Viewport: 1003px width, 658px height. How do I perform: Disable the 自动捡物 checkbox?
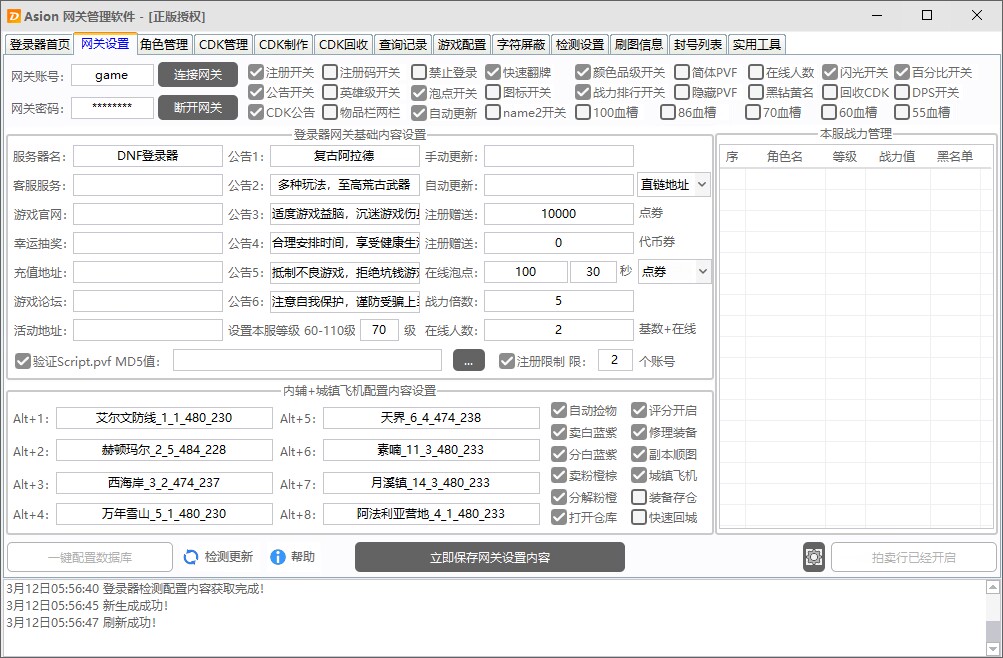click(560, 411)
